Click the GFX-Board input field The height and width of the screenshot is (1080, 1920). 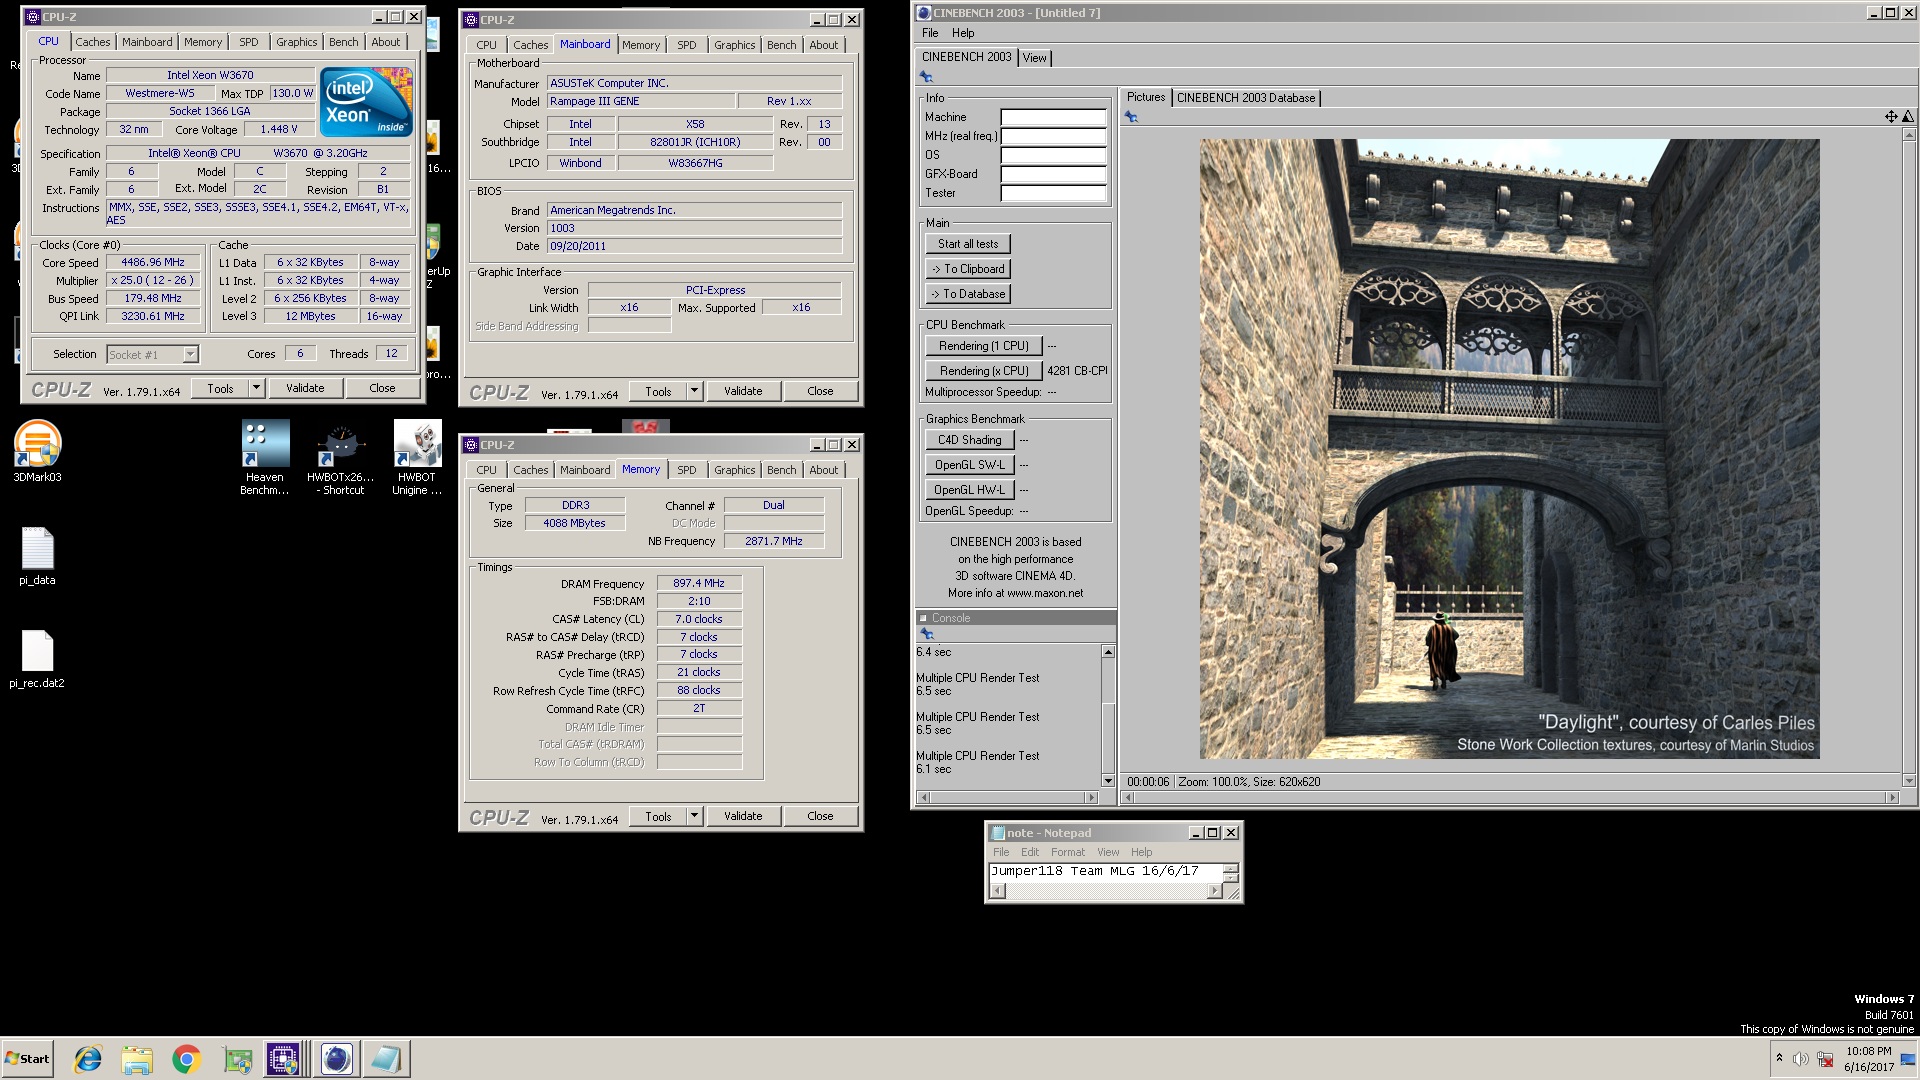click(1053, 174)
